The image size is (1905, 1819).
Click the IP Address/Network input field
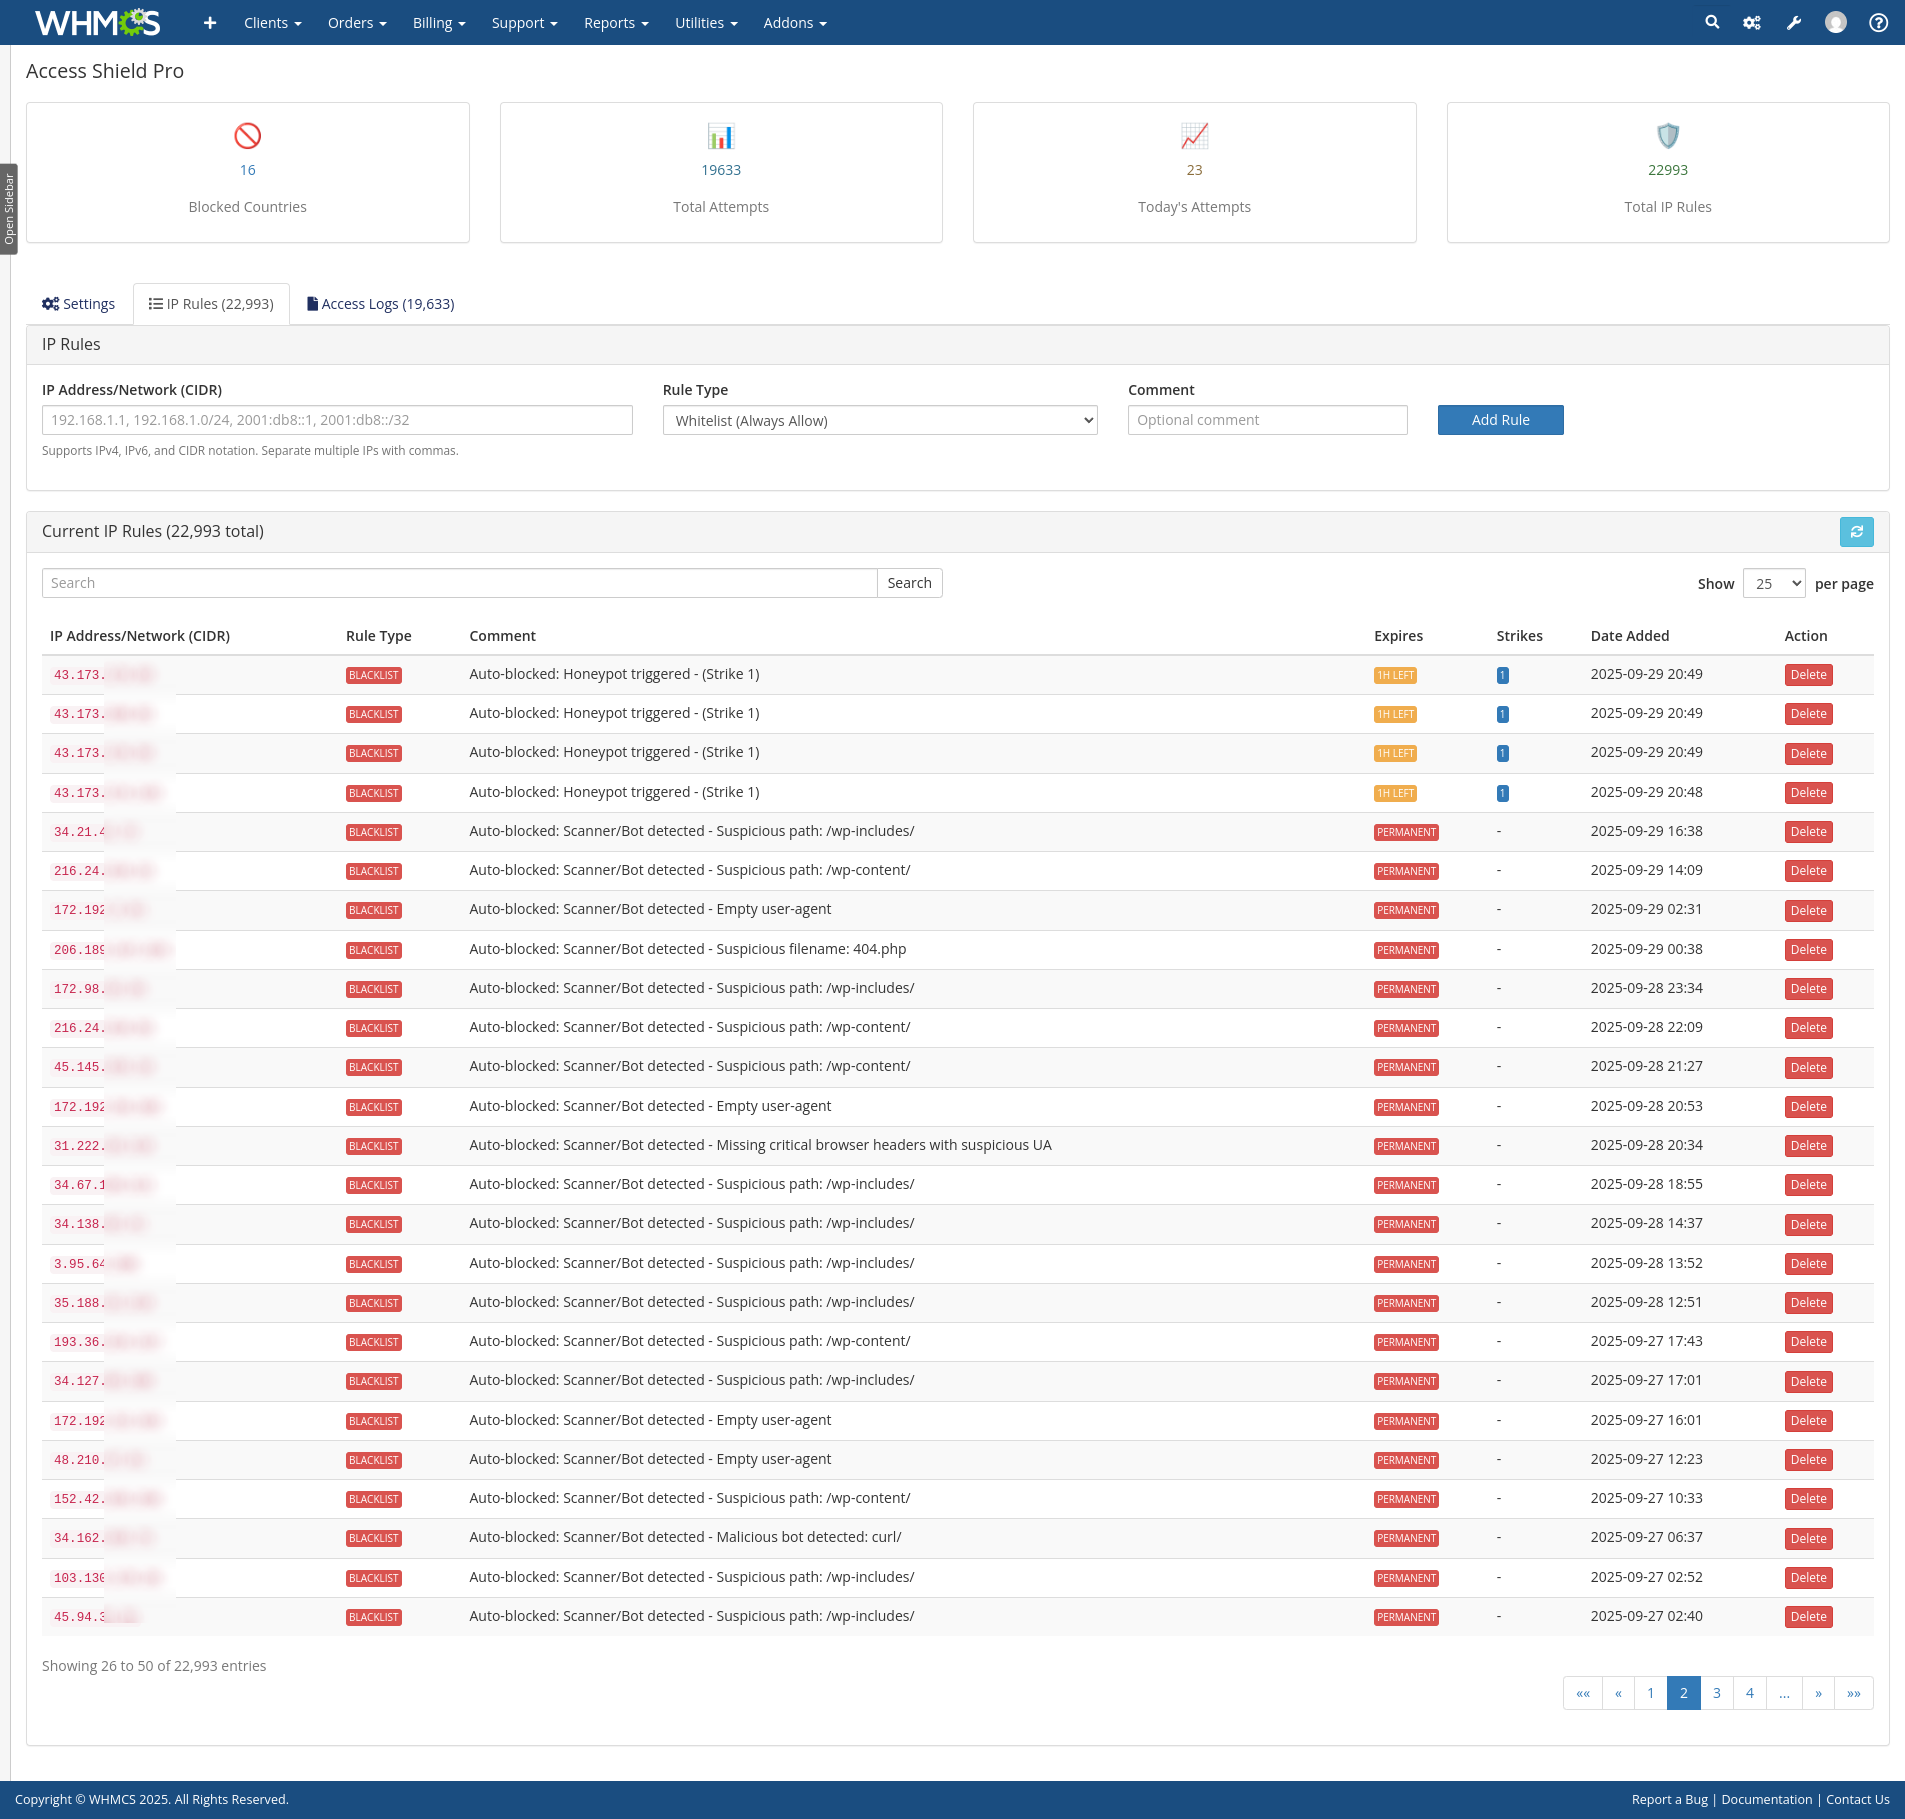coord(337,420)
